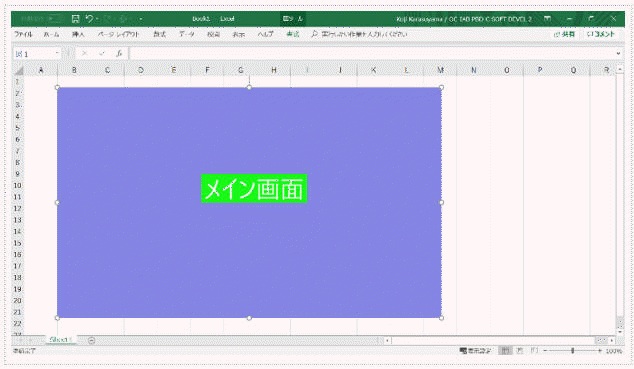Click the Enter checkmark formula bar icon

[101, 53]
